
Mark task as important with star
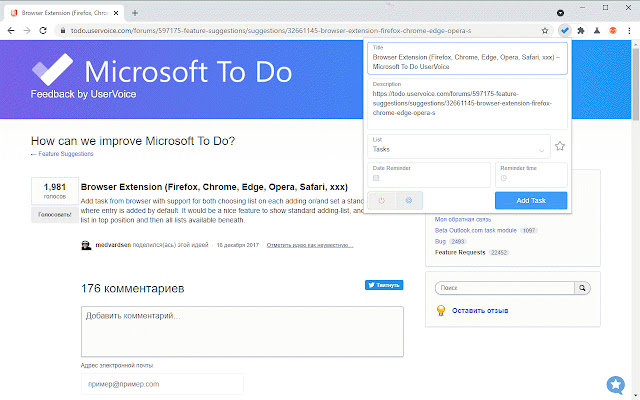click(x=560, y=146)
